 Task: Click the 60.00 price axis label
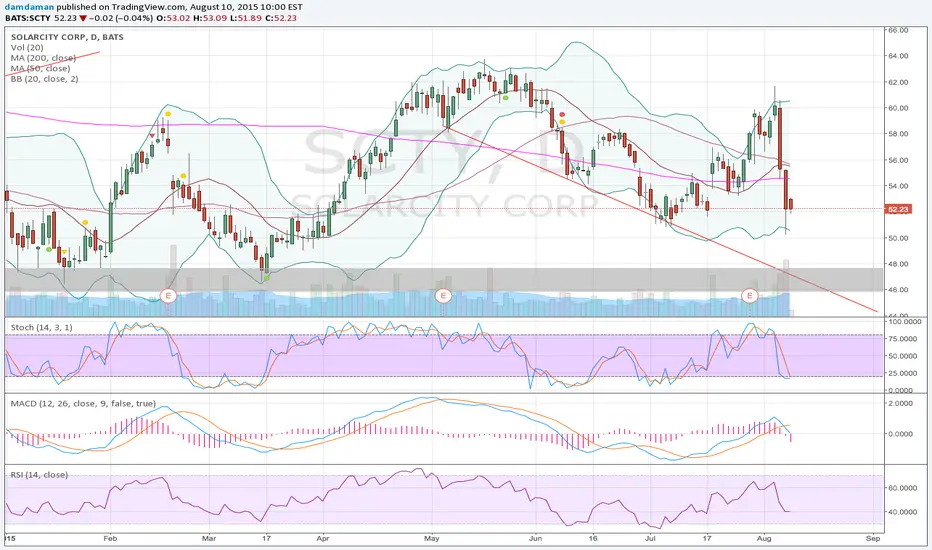(898, 108)
